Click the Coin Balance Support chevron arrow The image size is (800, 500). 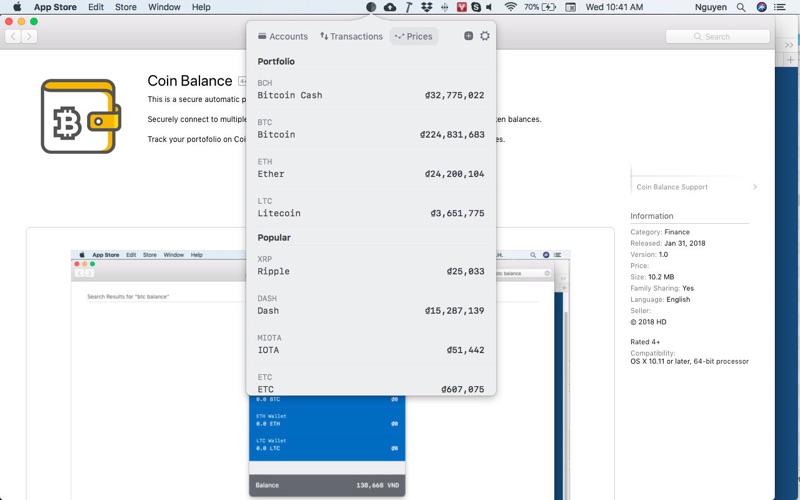pyautogui.click(x=755, y=187)
